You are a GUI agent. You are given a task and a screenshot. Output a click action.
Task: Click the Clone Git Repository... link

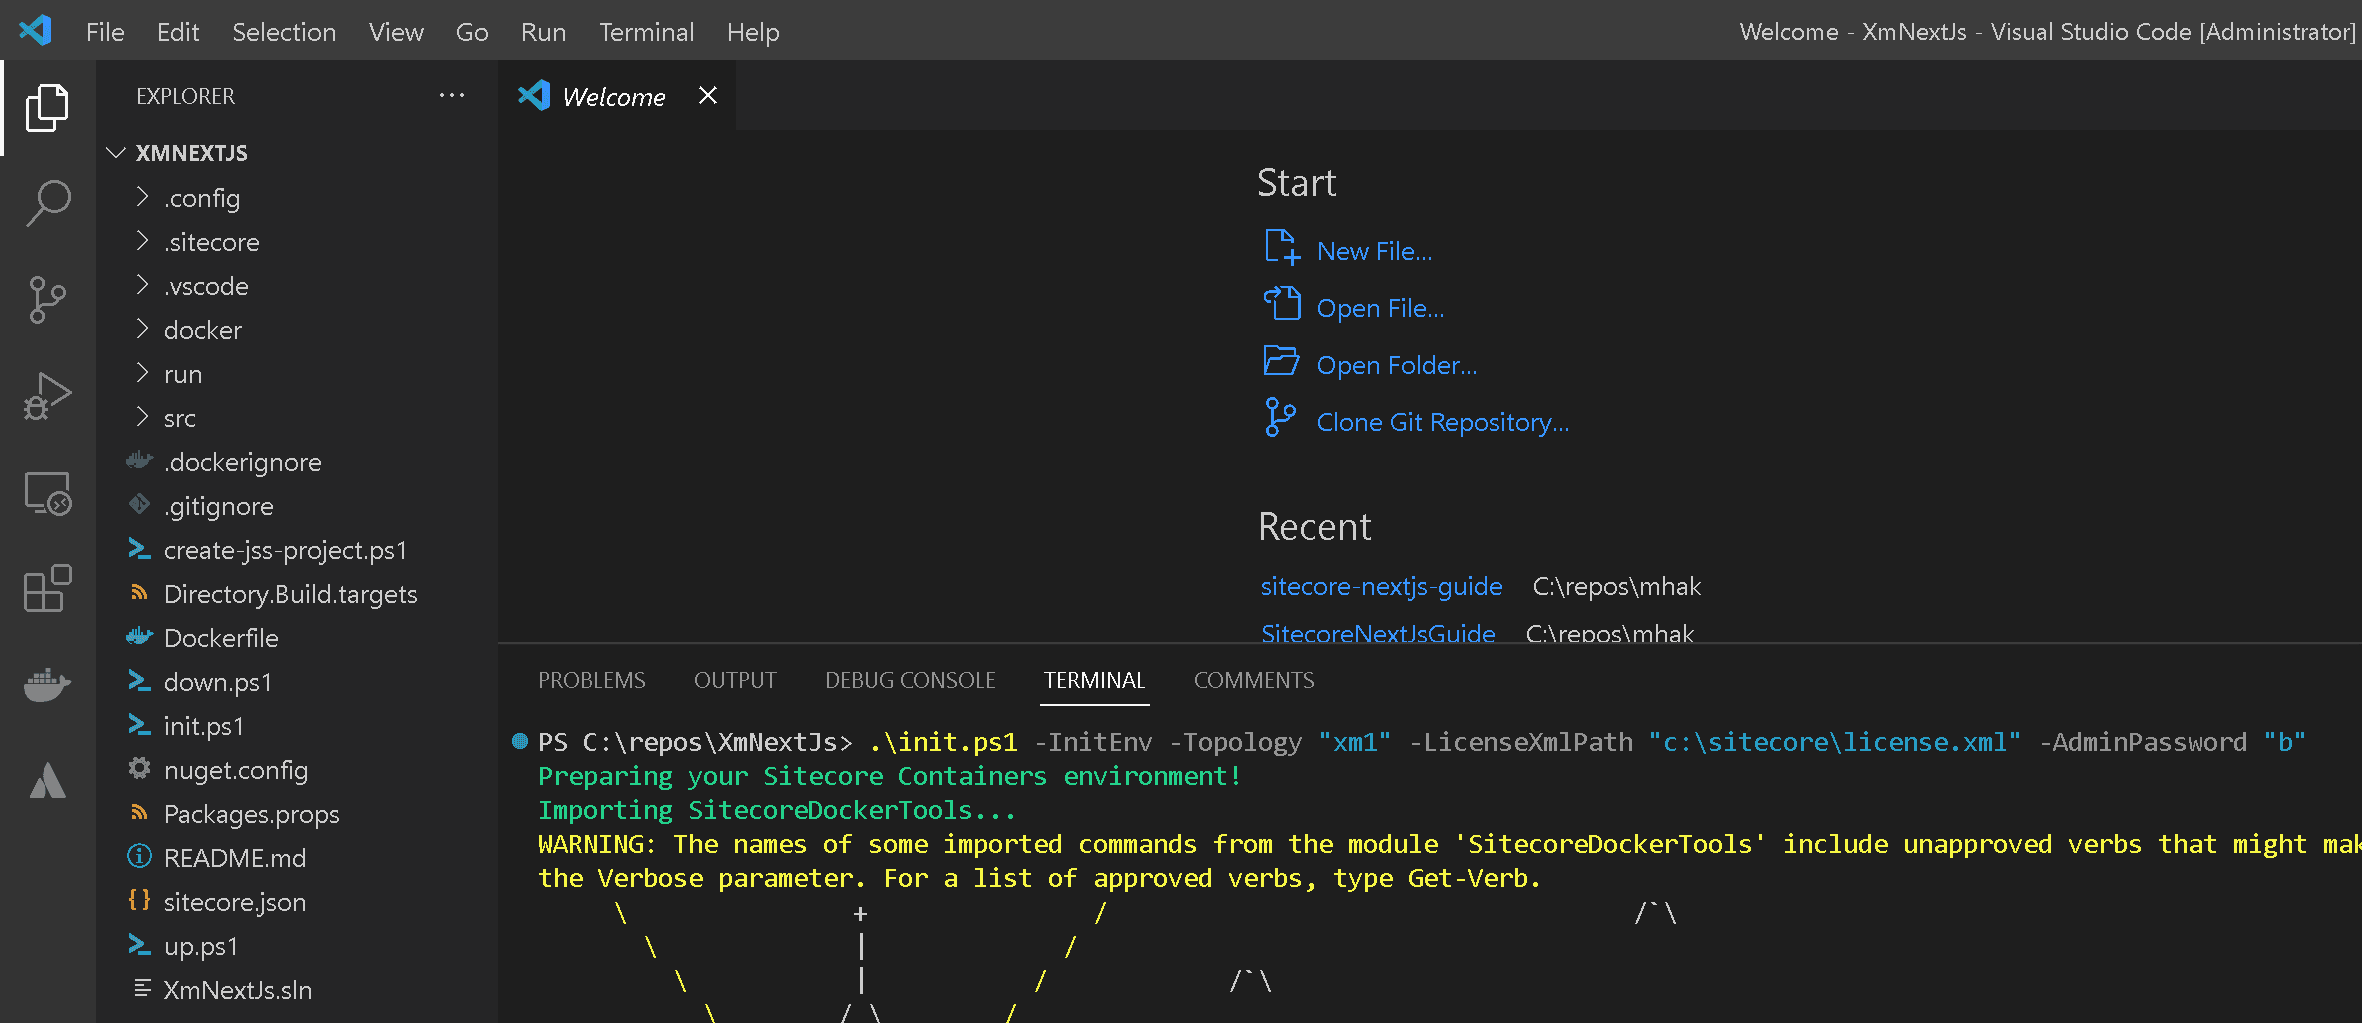1442,422
